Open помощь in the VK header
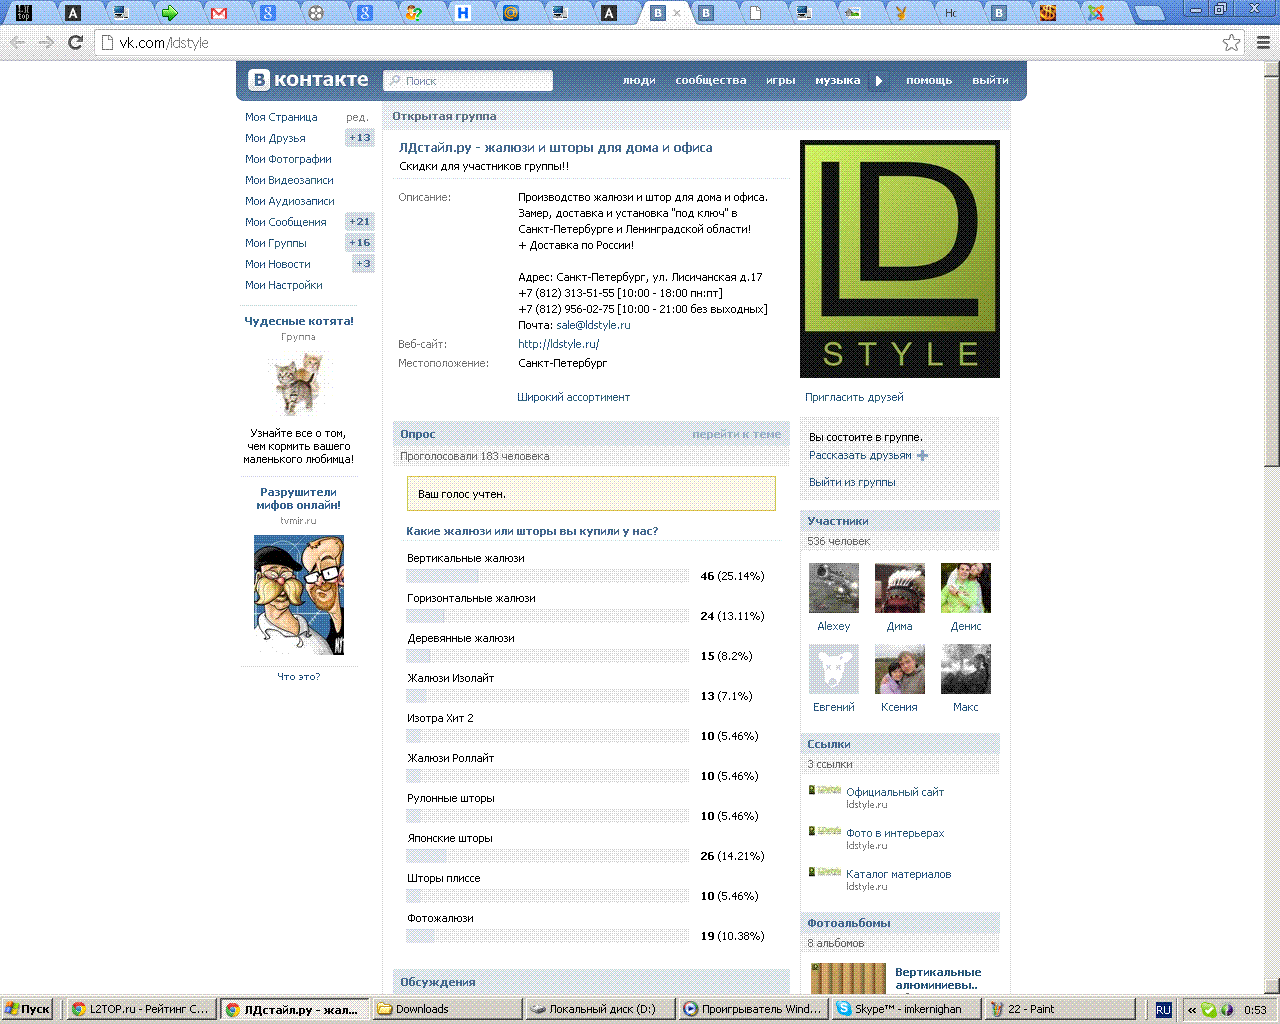The width and height of the screenshot is (1280, 1024). pyautogui.click(x=929, y=81)
